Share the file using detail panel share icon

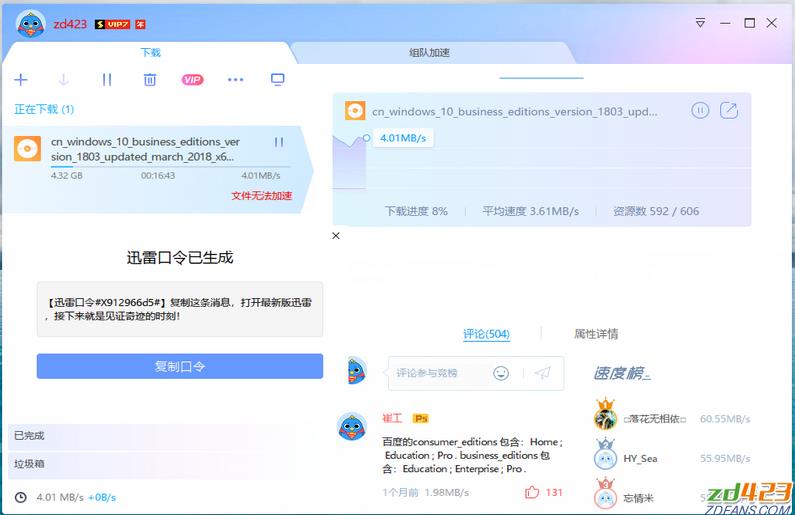[x=729, y=111]
